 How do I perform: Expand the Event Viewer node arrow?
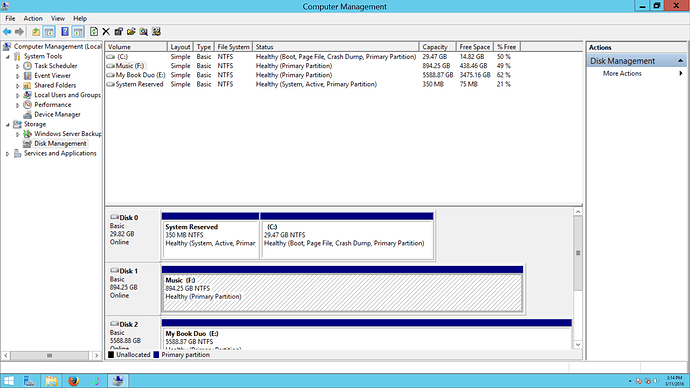pyautogui.click(x=18, y=76)
